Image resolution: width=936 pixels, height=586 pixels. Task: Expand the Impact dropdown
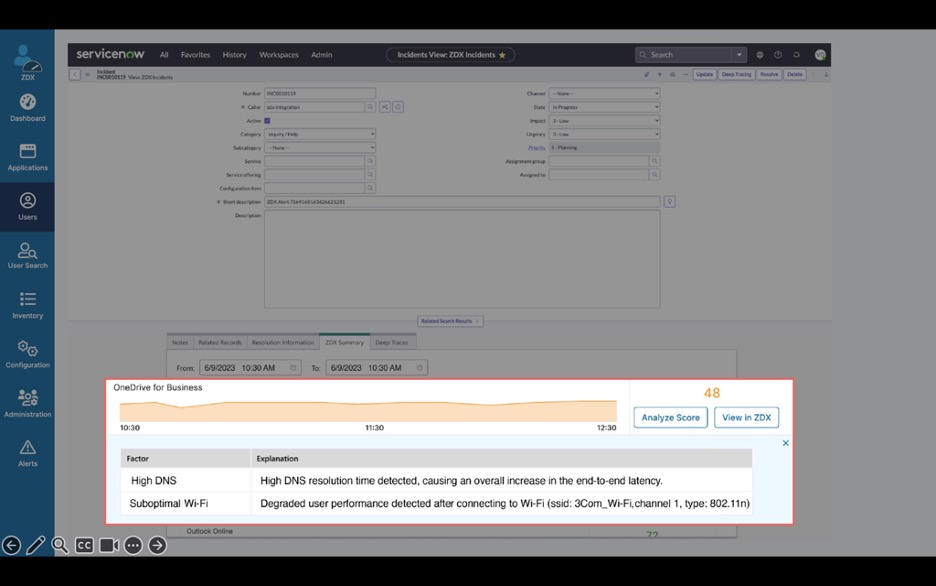(604, 121)
